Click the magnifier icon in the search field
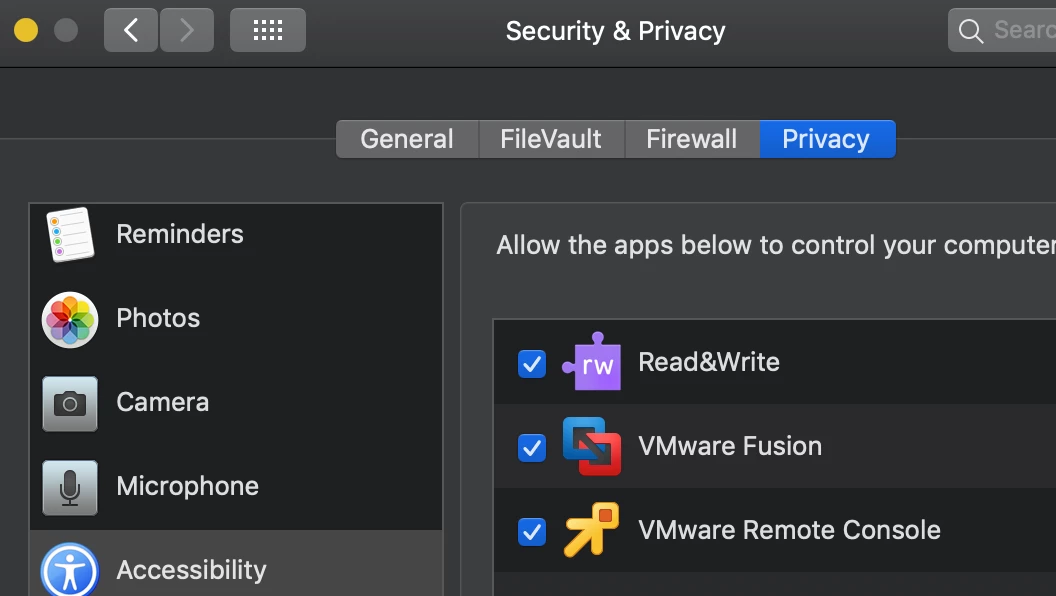 (970, 31)
